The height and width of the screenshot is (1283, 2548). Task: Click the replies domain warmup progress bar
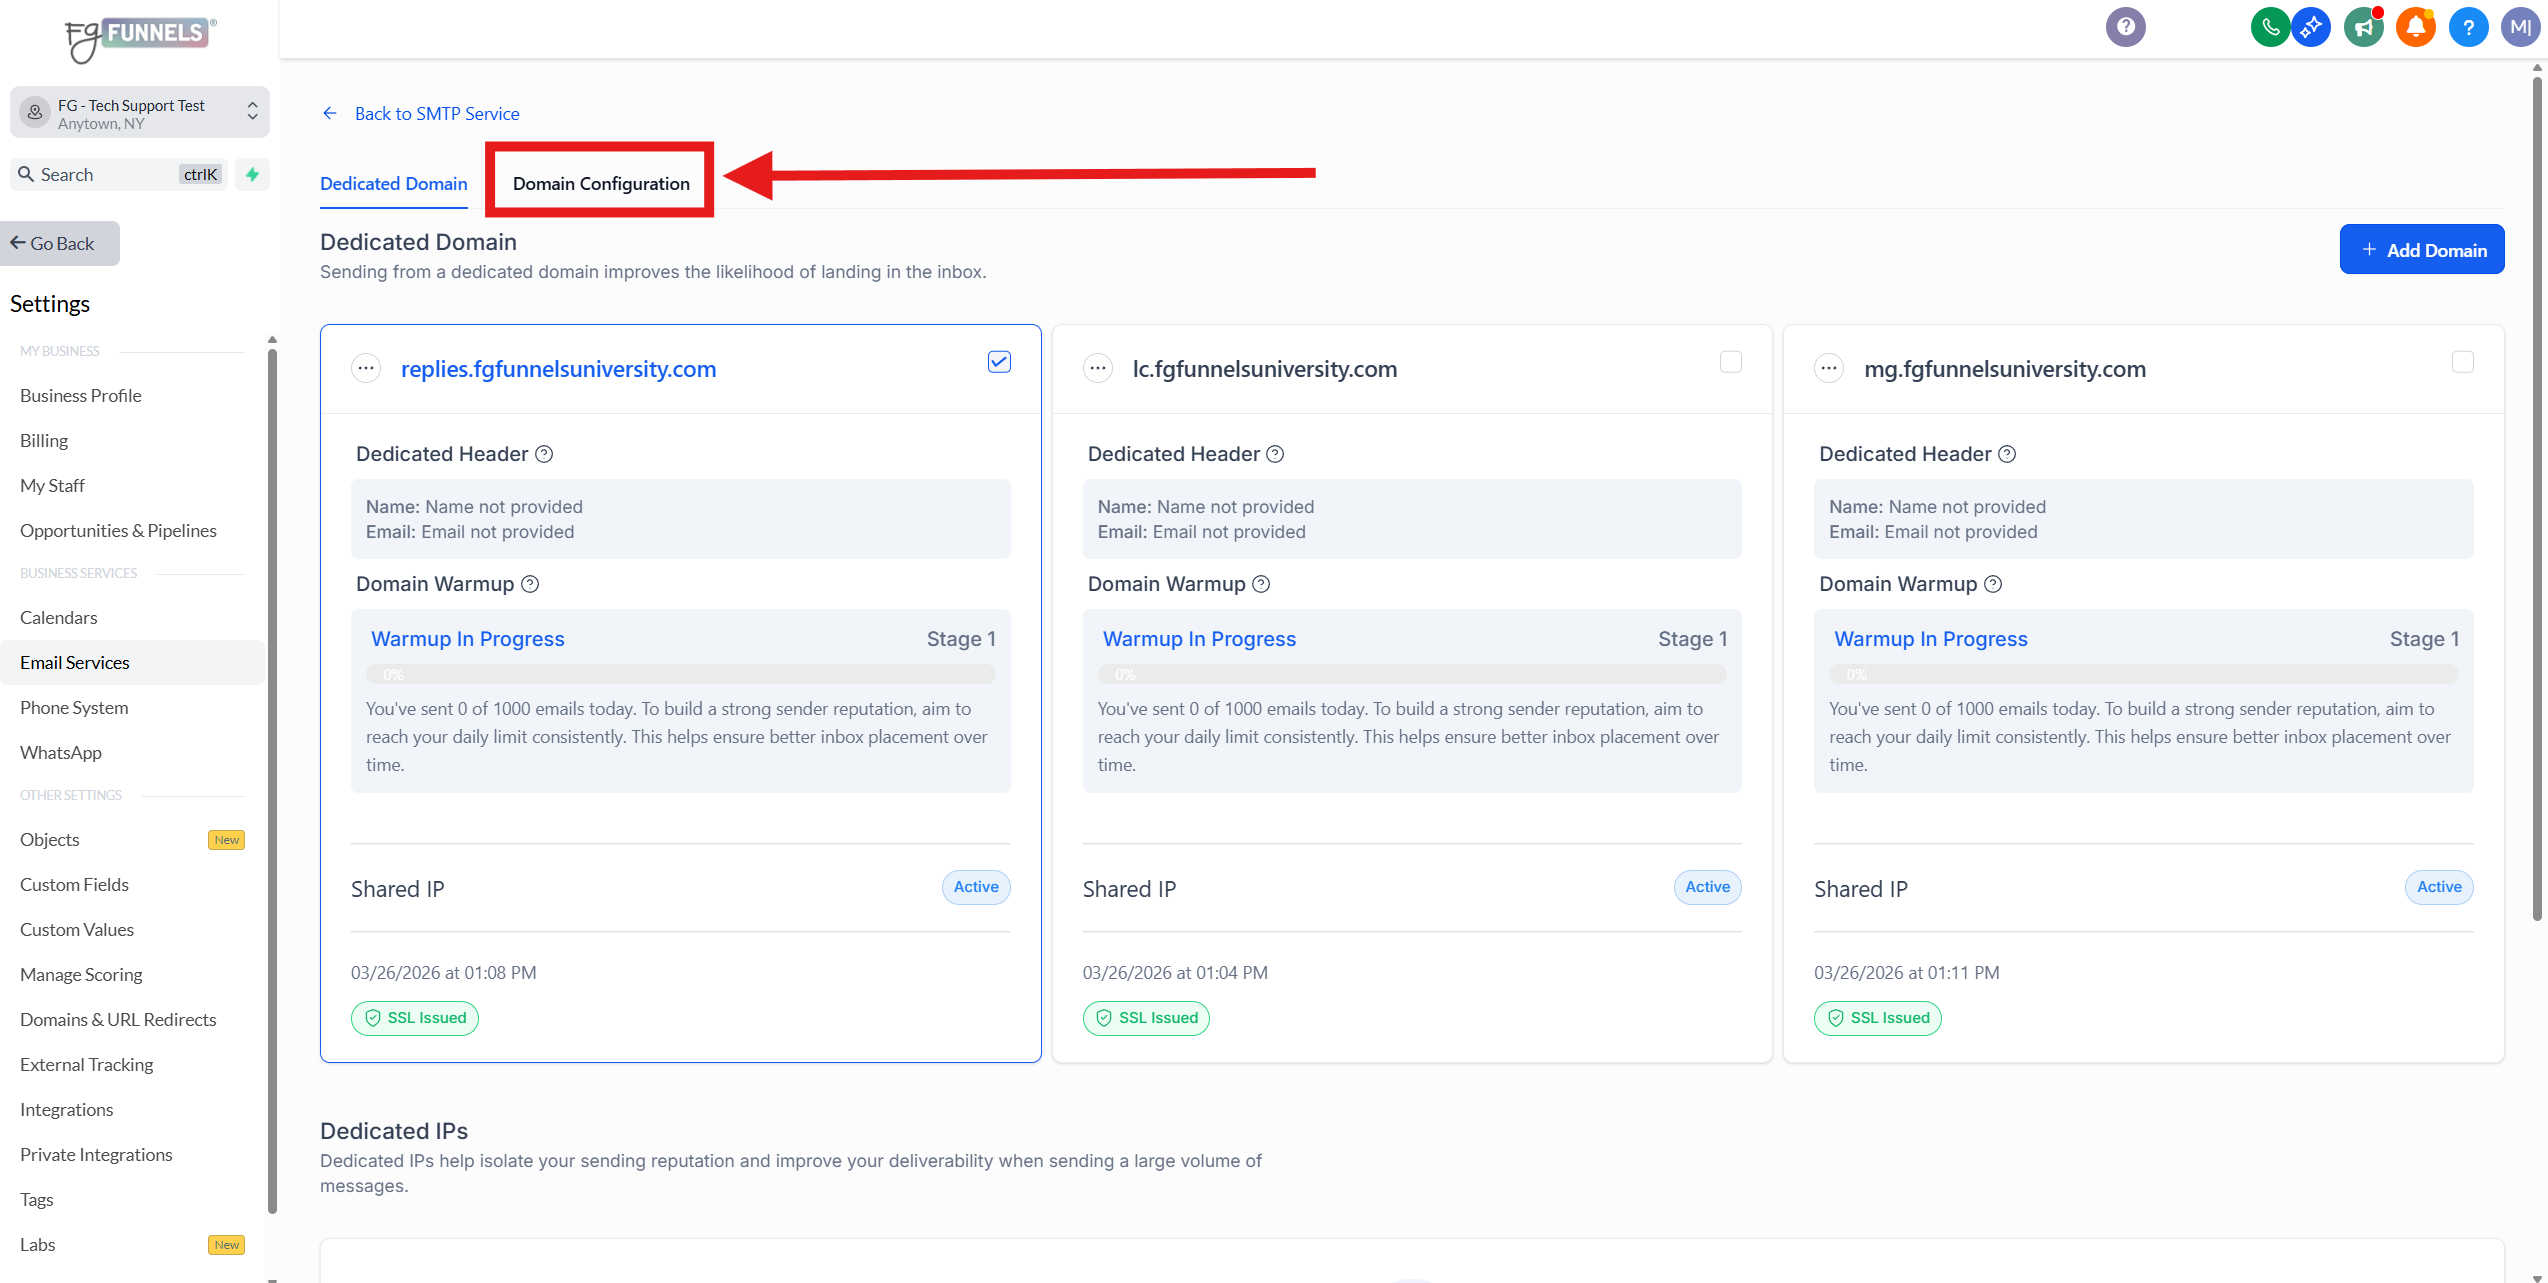[680, 674]
